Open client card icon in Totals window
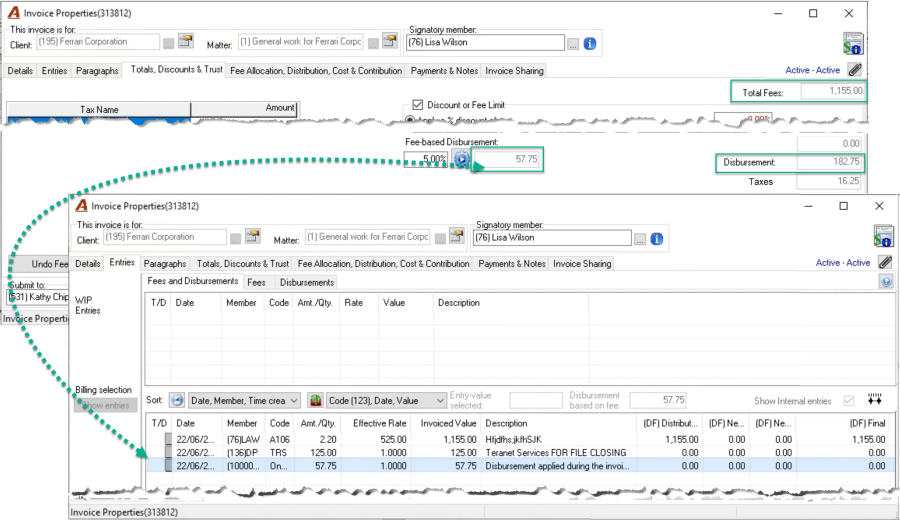This screenshot has height=520, width=900. pyautogui.click(x=185, y=41)
